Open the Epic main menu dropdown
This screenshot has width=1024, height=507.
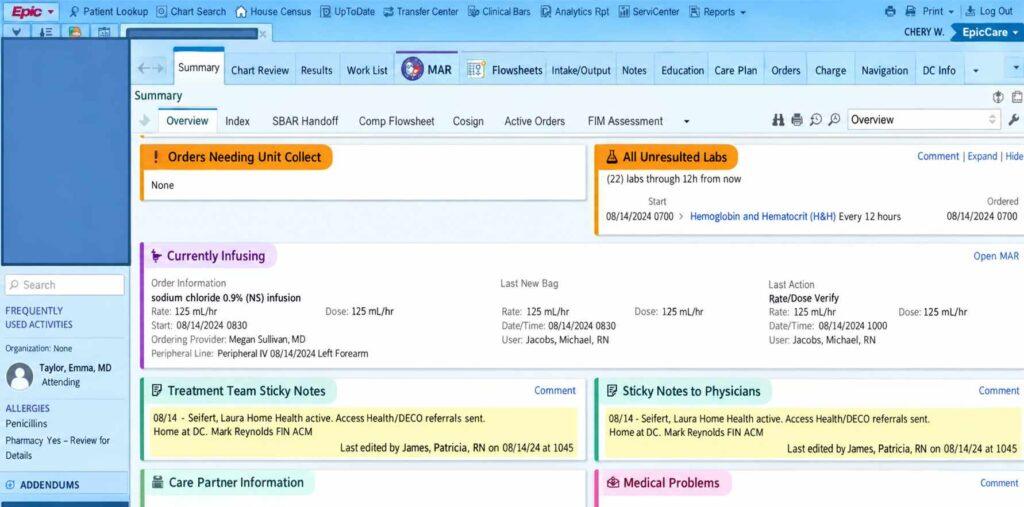33,12
